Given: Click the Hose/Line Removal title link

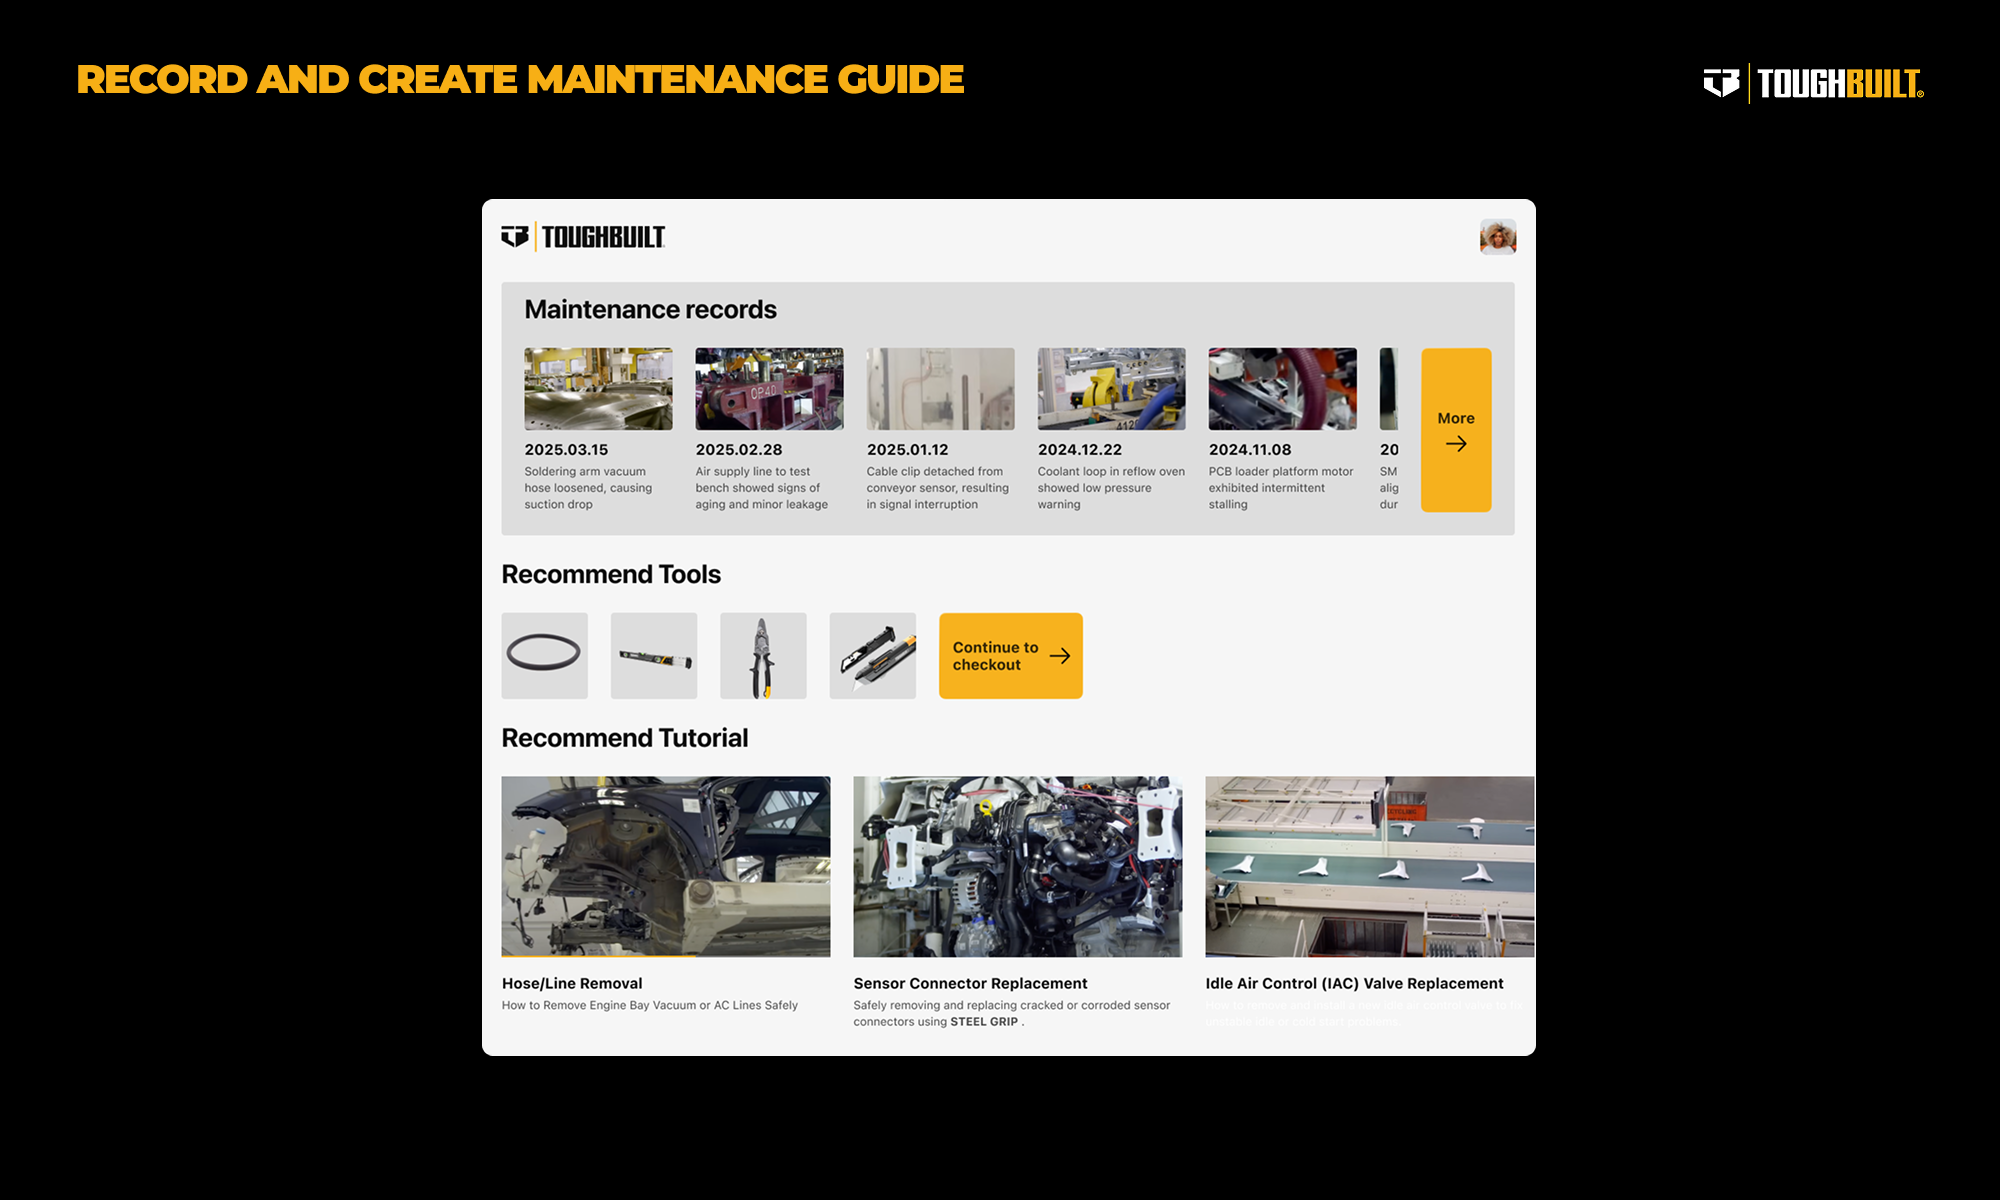Looking at the screenshot, I should pos(572,983).
